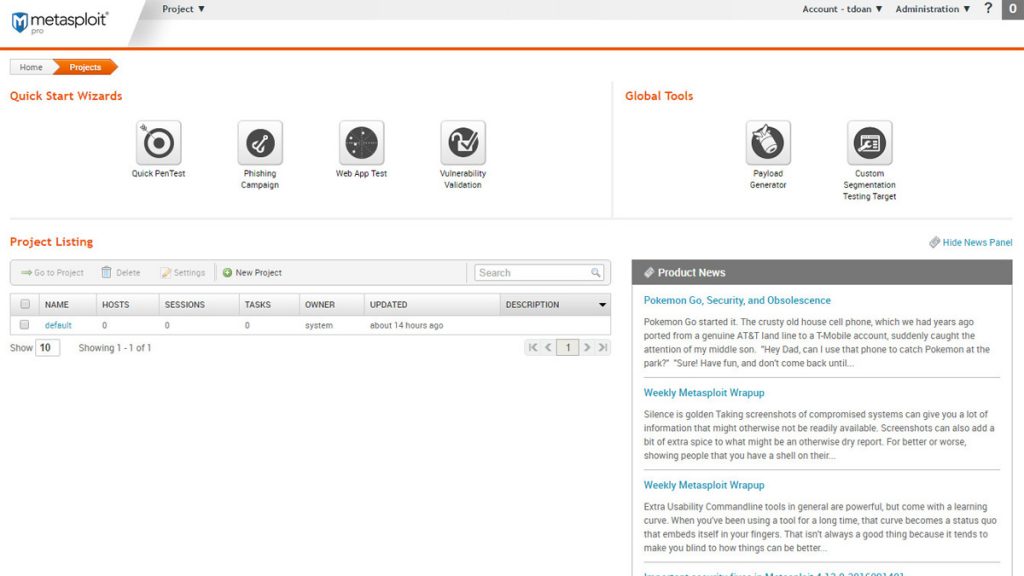Open the Payload Generator tool
Screen dimensions: 1024x576
coord(768,143)
